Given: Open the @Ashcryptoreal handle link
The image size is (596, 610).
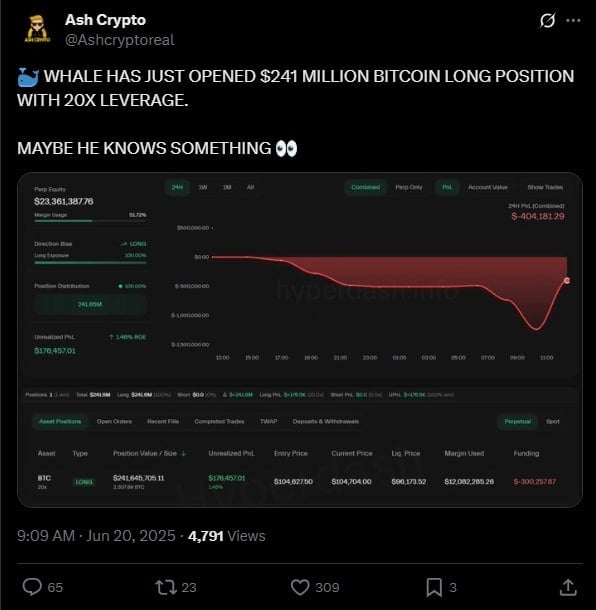Looking at the screenshot, I should (120, 40).
